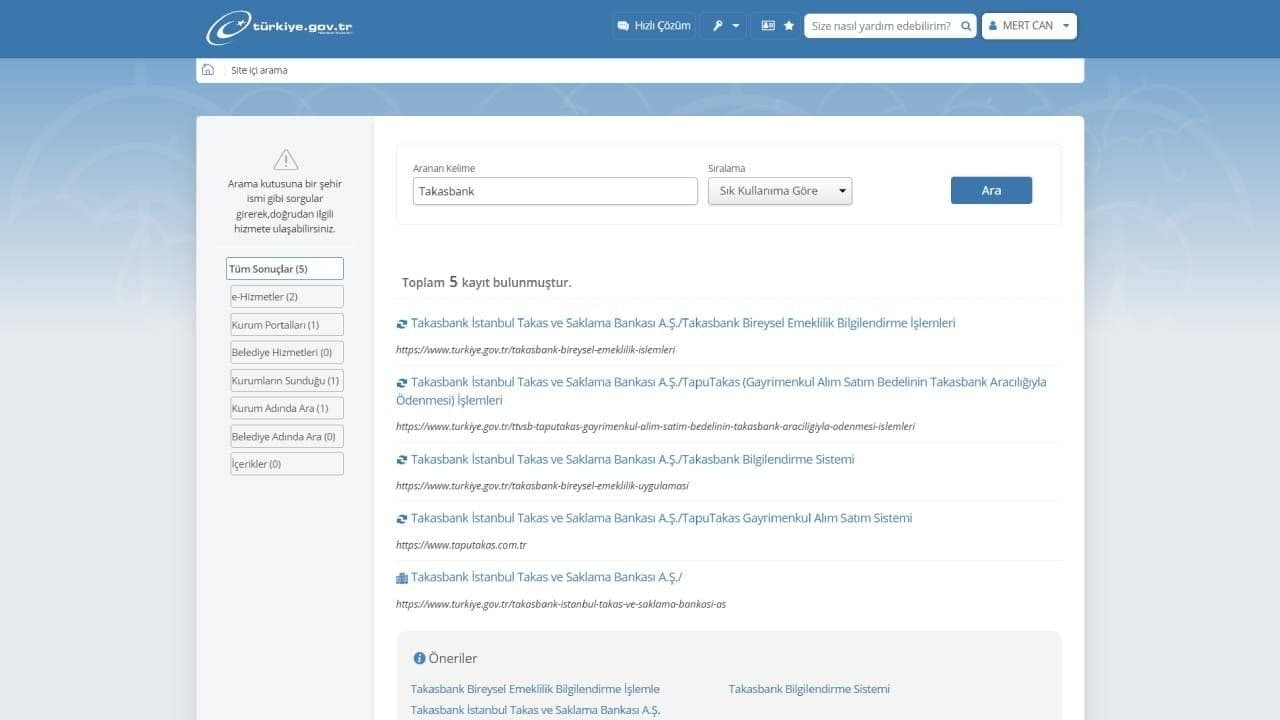Click URL text takasbank-istanbul-takas-ve-saklama-bankasi-as
1280x720 pixels.
(561, 604)
